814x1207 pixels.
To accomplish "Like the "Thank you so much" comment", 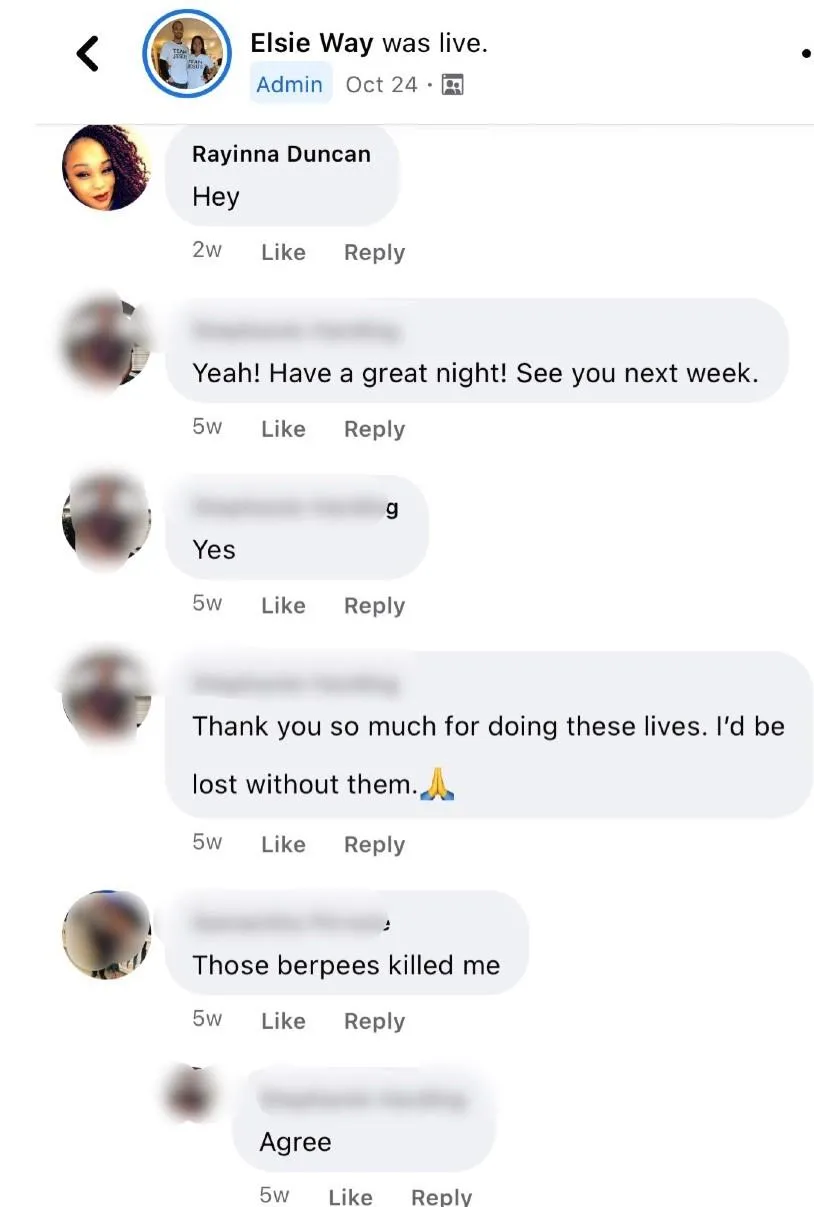I will click(283, 845).
